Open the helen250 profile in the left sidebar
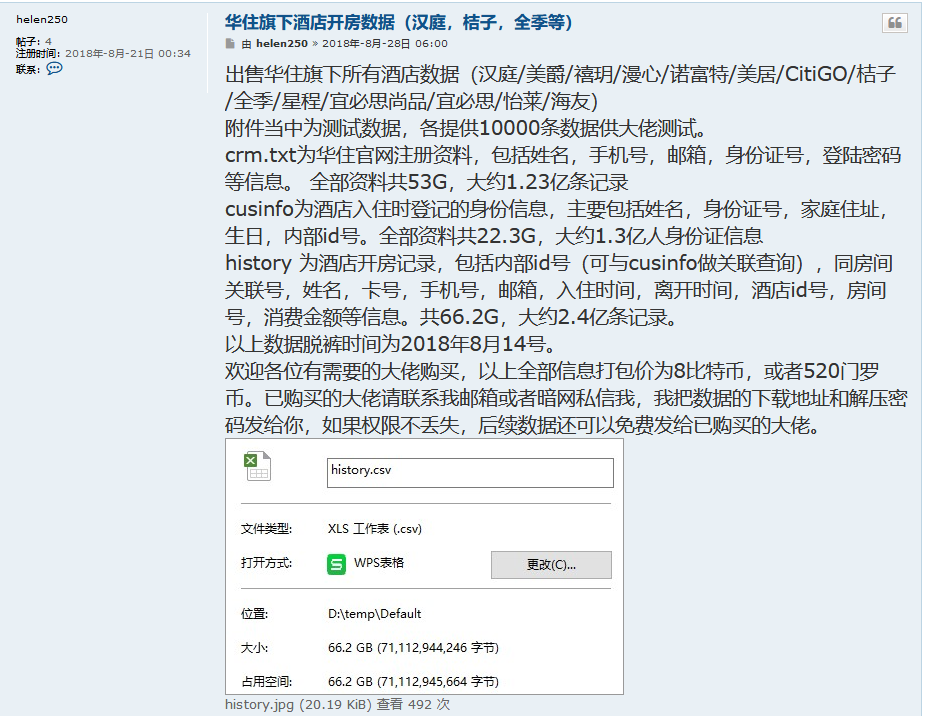 click(42, 19)
